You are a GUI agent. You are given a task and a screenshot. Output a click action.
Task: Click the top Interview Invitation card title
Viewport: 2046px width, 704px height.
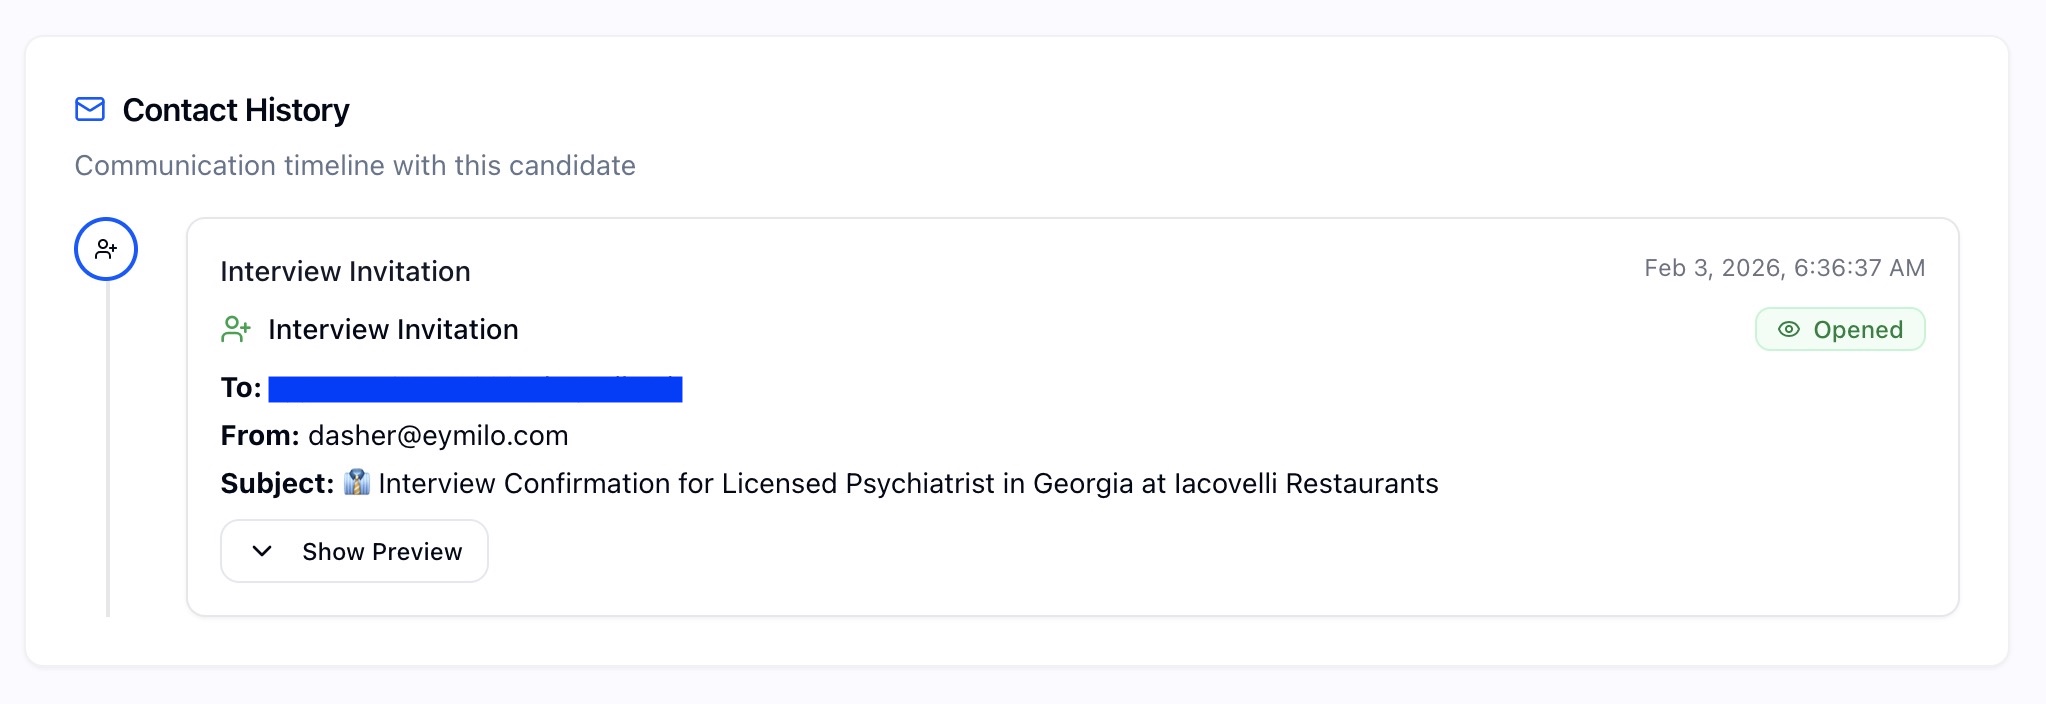(345, 272)
